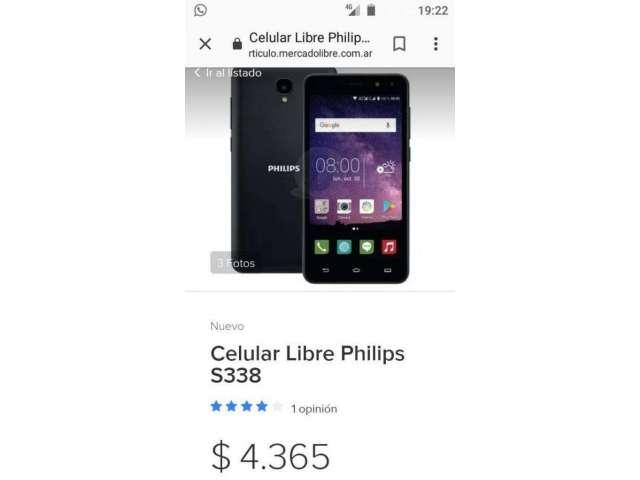Tap the first blue rating star
Image resolution: width=640 pixels, height=480 pixels.
tap(216, 406)
